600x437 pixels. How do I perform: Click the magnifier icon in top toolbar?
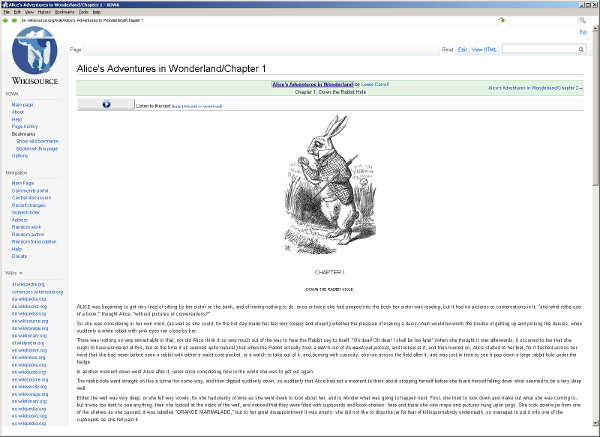click(582, 19)
